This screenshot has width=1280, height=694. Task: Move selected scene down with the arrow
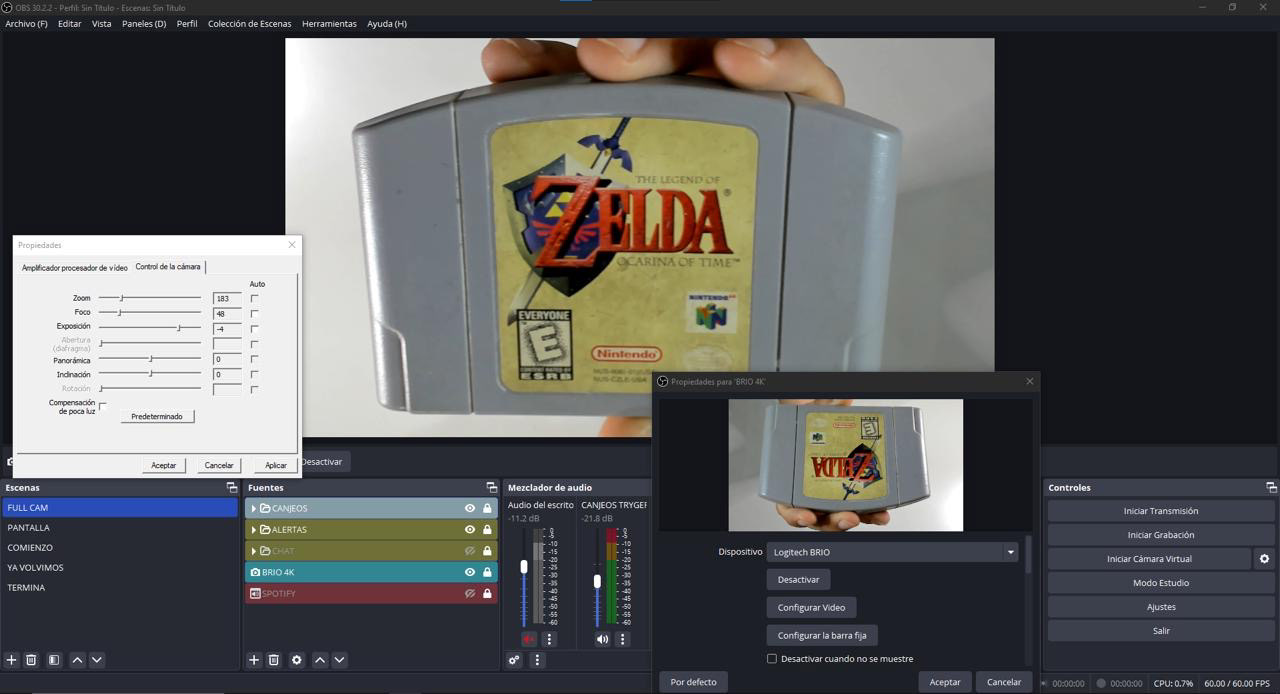coord(97,660)
